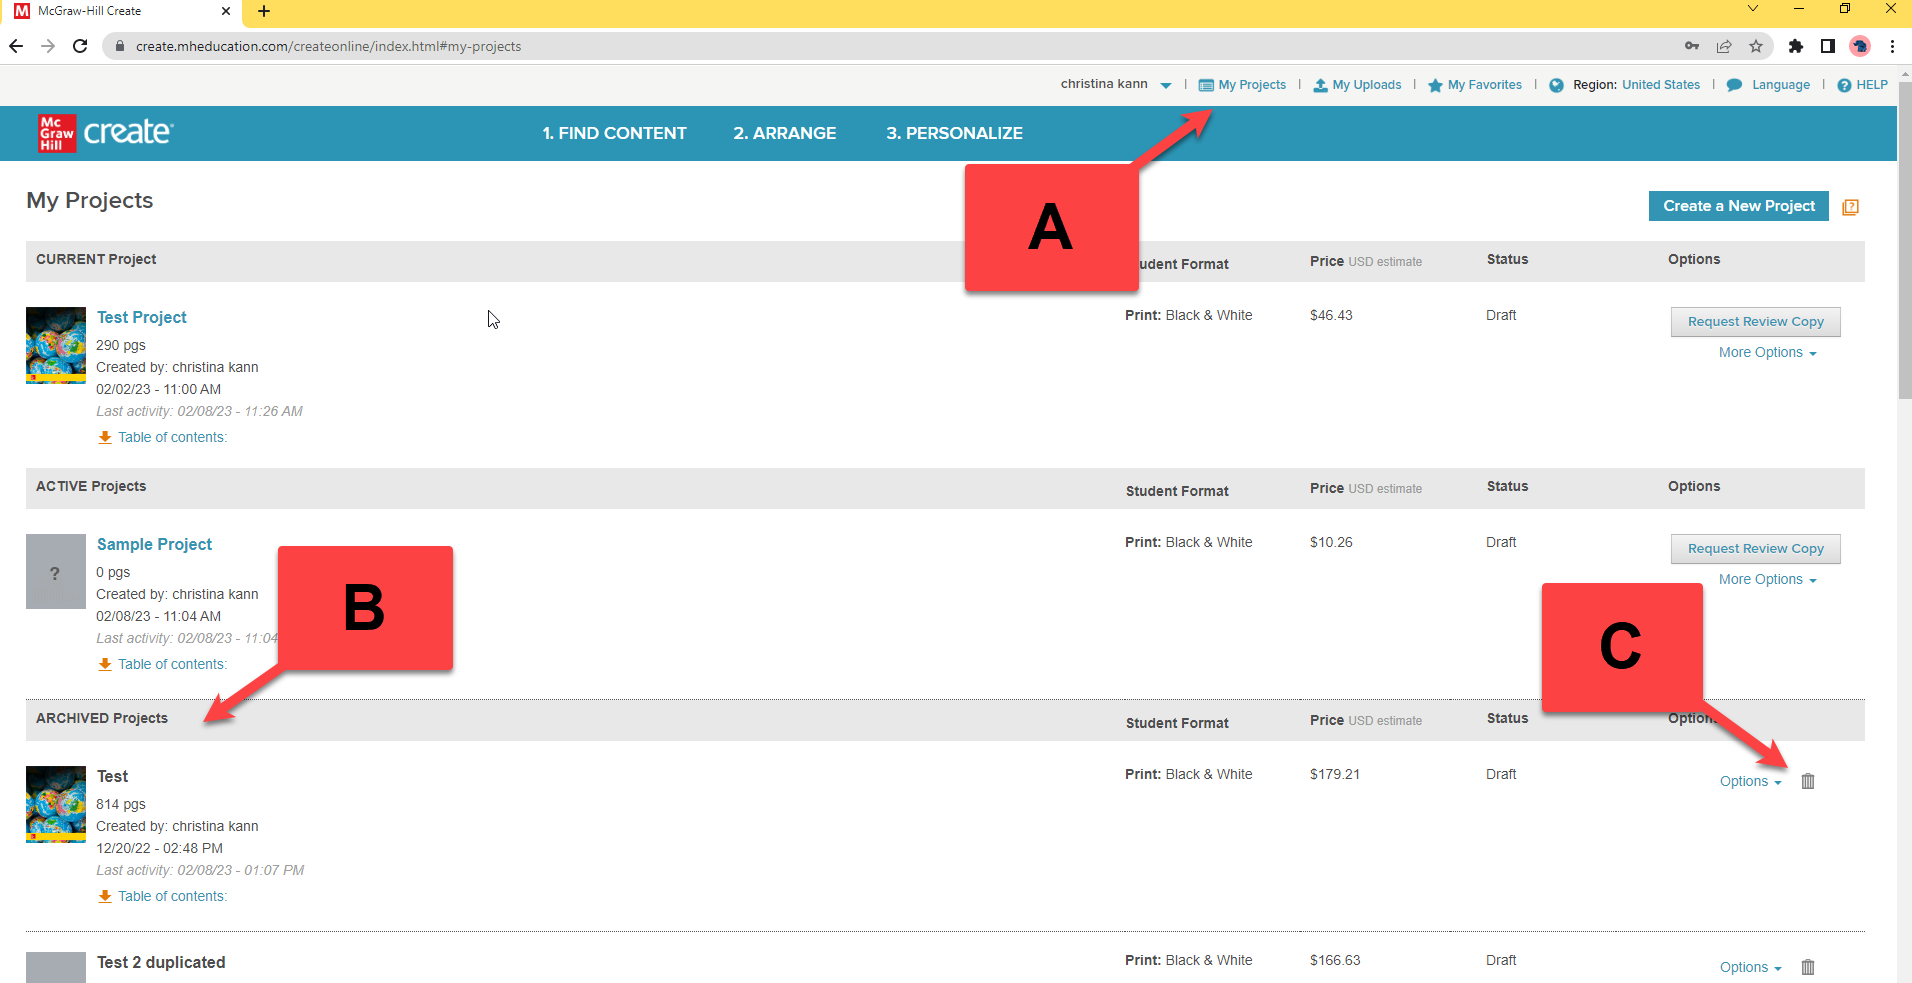This screenshot has width=1912, height=983.
Task: Open the browser share page icon
Action: [1724, 46]
